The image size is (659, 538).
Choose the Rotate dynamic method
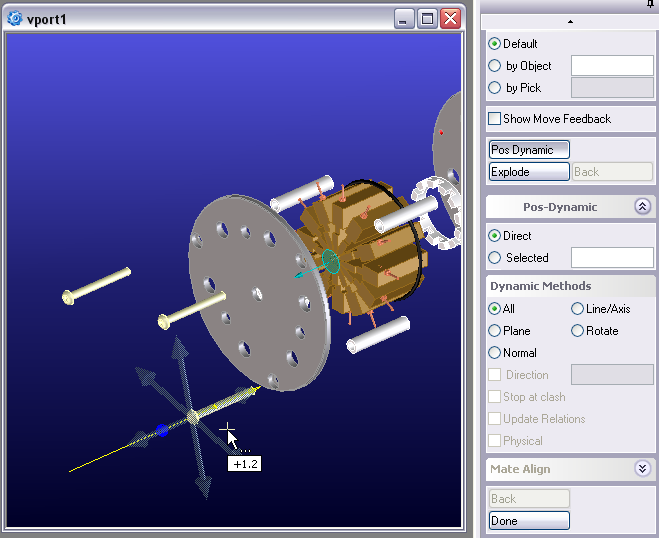[578, 331]
